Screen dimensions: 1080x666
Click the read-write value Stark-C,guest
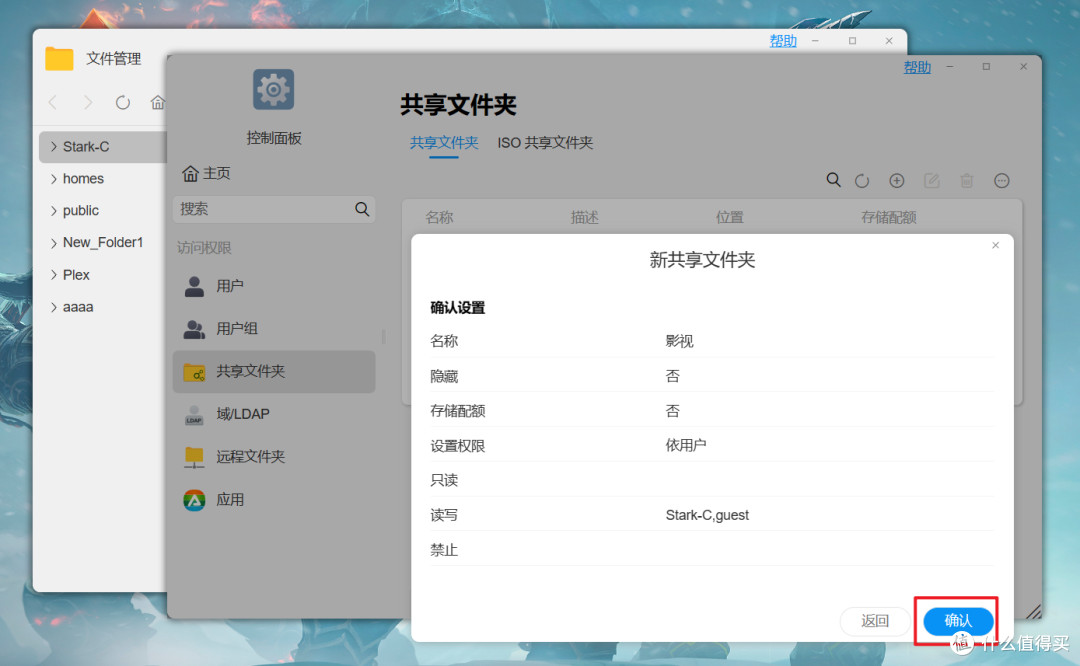click(x=707, y=515)
